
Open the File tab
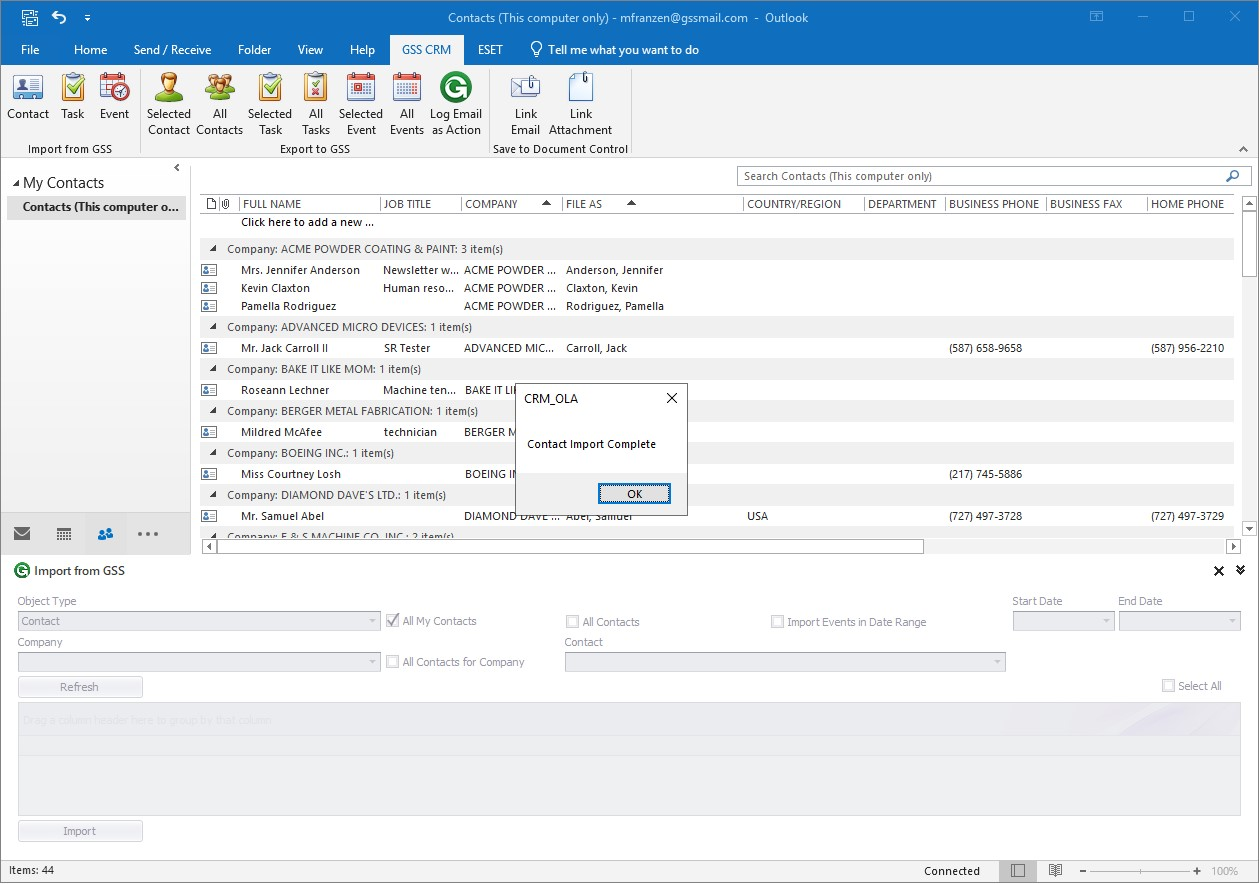pos(30,49)
